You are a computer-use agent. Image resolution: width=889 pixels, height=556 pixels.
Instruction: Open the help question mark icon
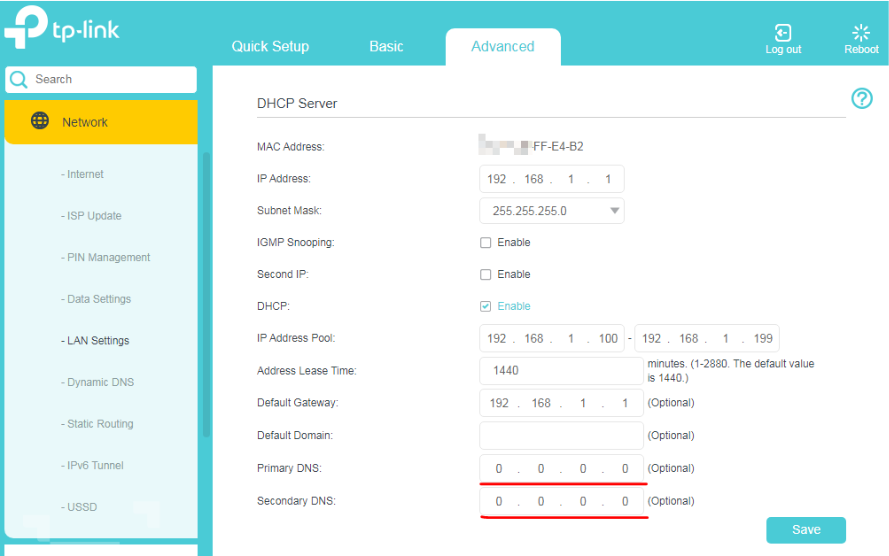coord(861,98)
